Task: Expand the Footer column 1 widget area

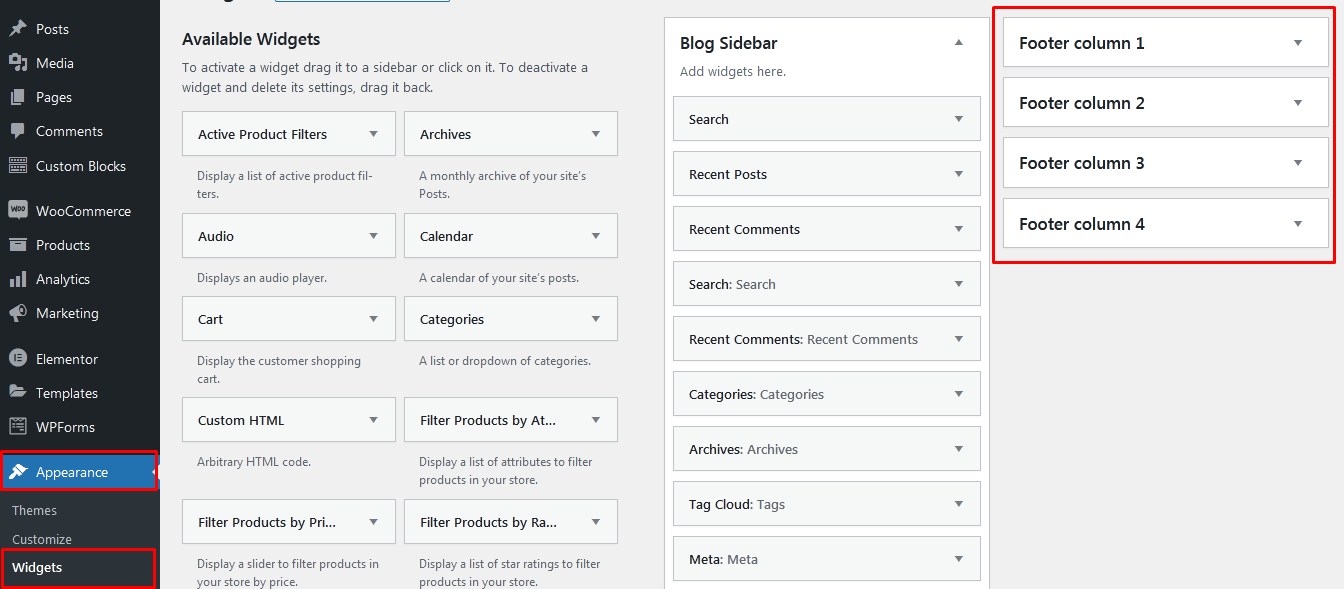Action: coord(1298,43)
